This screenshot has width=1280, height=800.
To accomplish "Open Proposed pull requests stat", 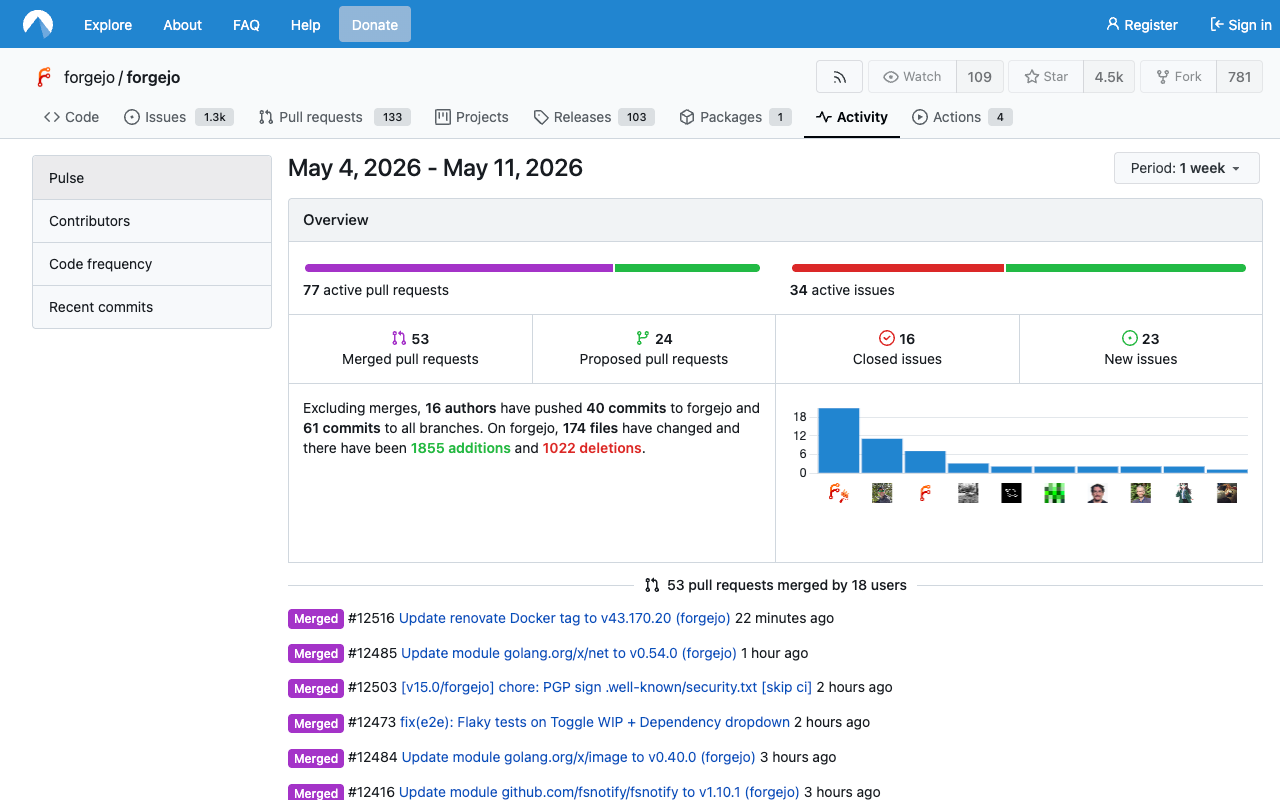I will coord(654,349).
